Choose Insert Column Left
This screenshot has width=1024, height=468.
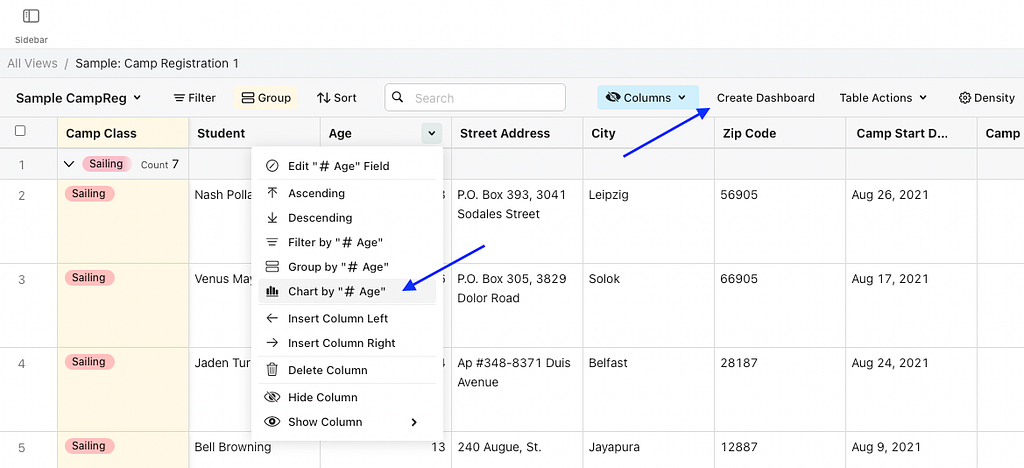click(x=347, y=319)
